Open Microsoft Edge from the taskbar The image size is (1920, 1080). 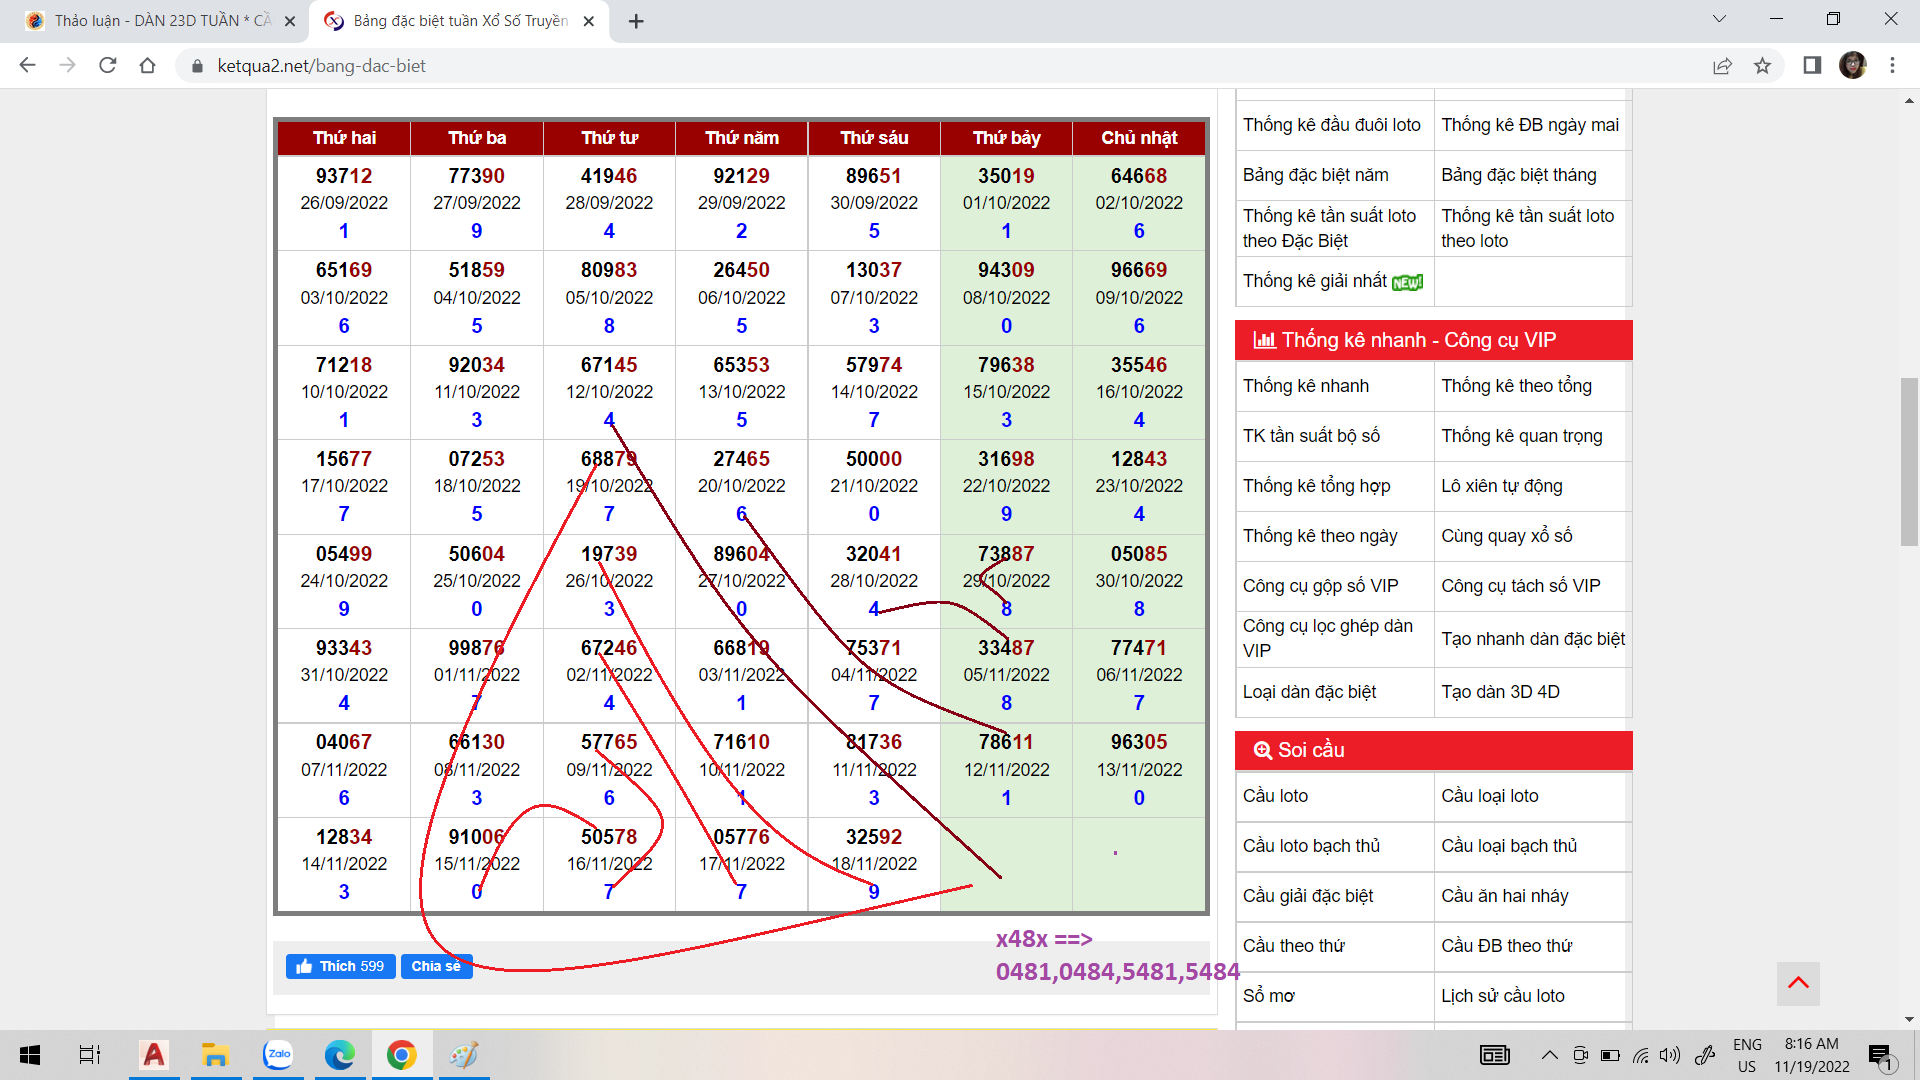pos(340,1055)
